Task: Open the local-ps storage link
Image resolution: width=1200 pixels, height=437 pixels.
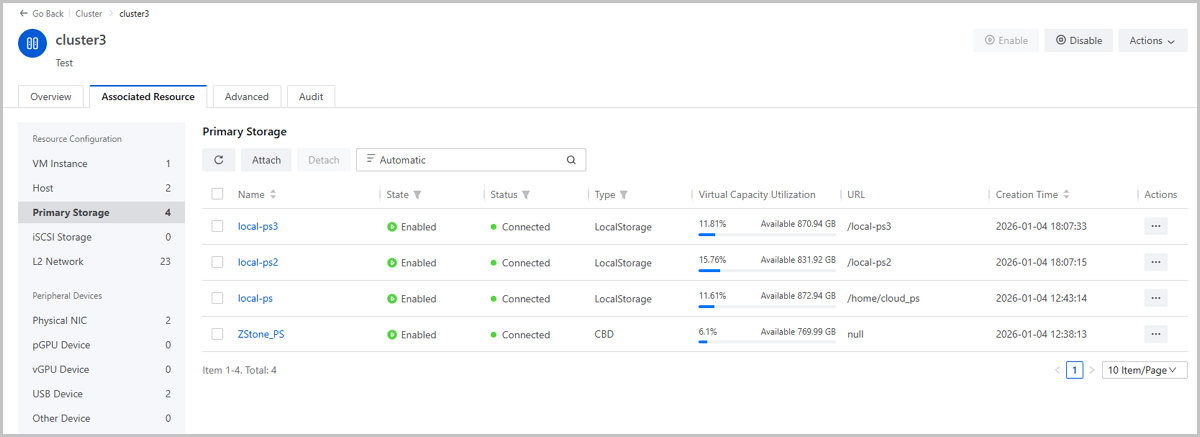Action: click(255, 299)
